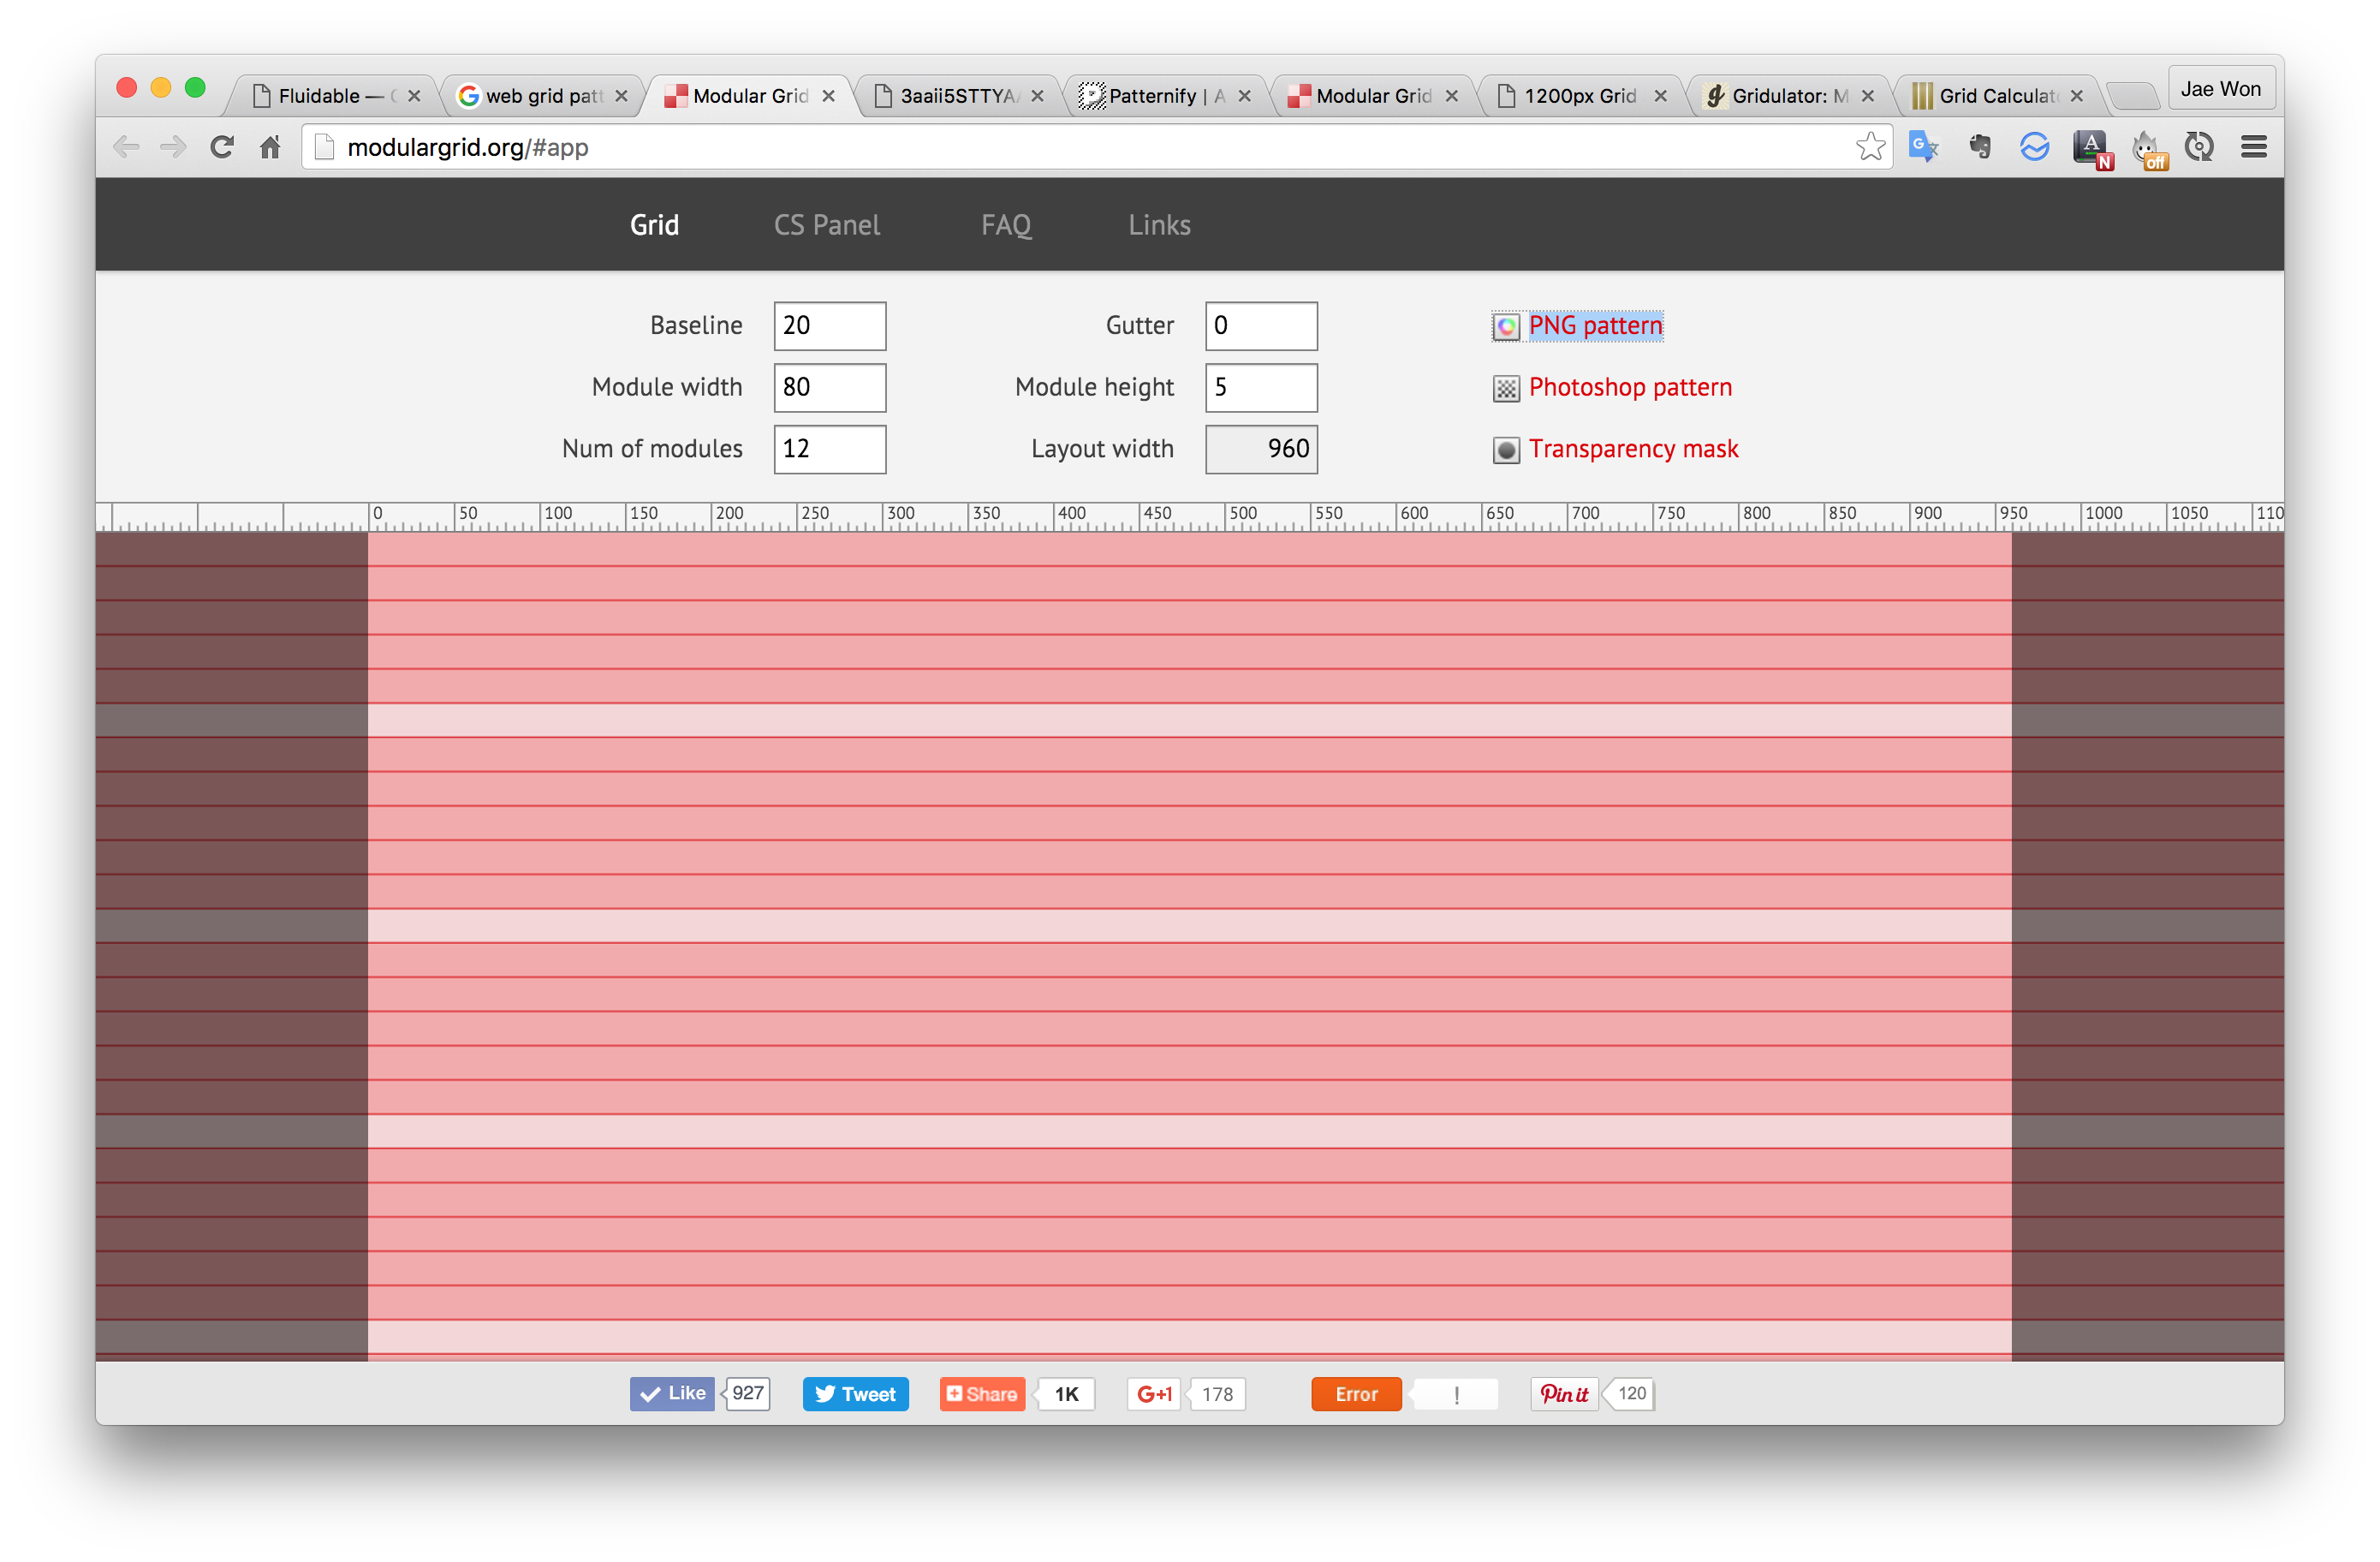Viewport: 2380px width, 1562px height.
Task: Click the 927 like count
Action: 747,1393
